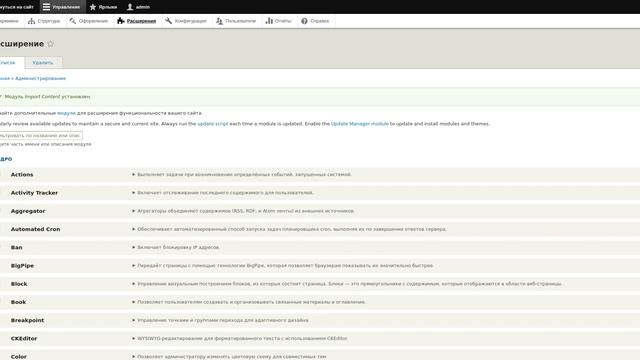Expand the Actions module description

[242, 174]
